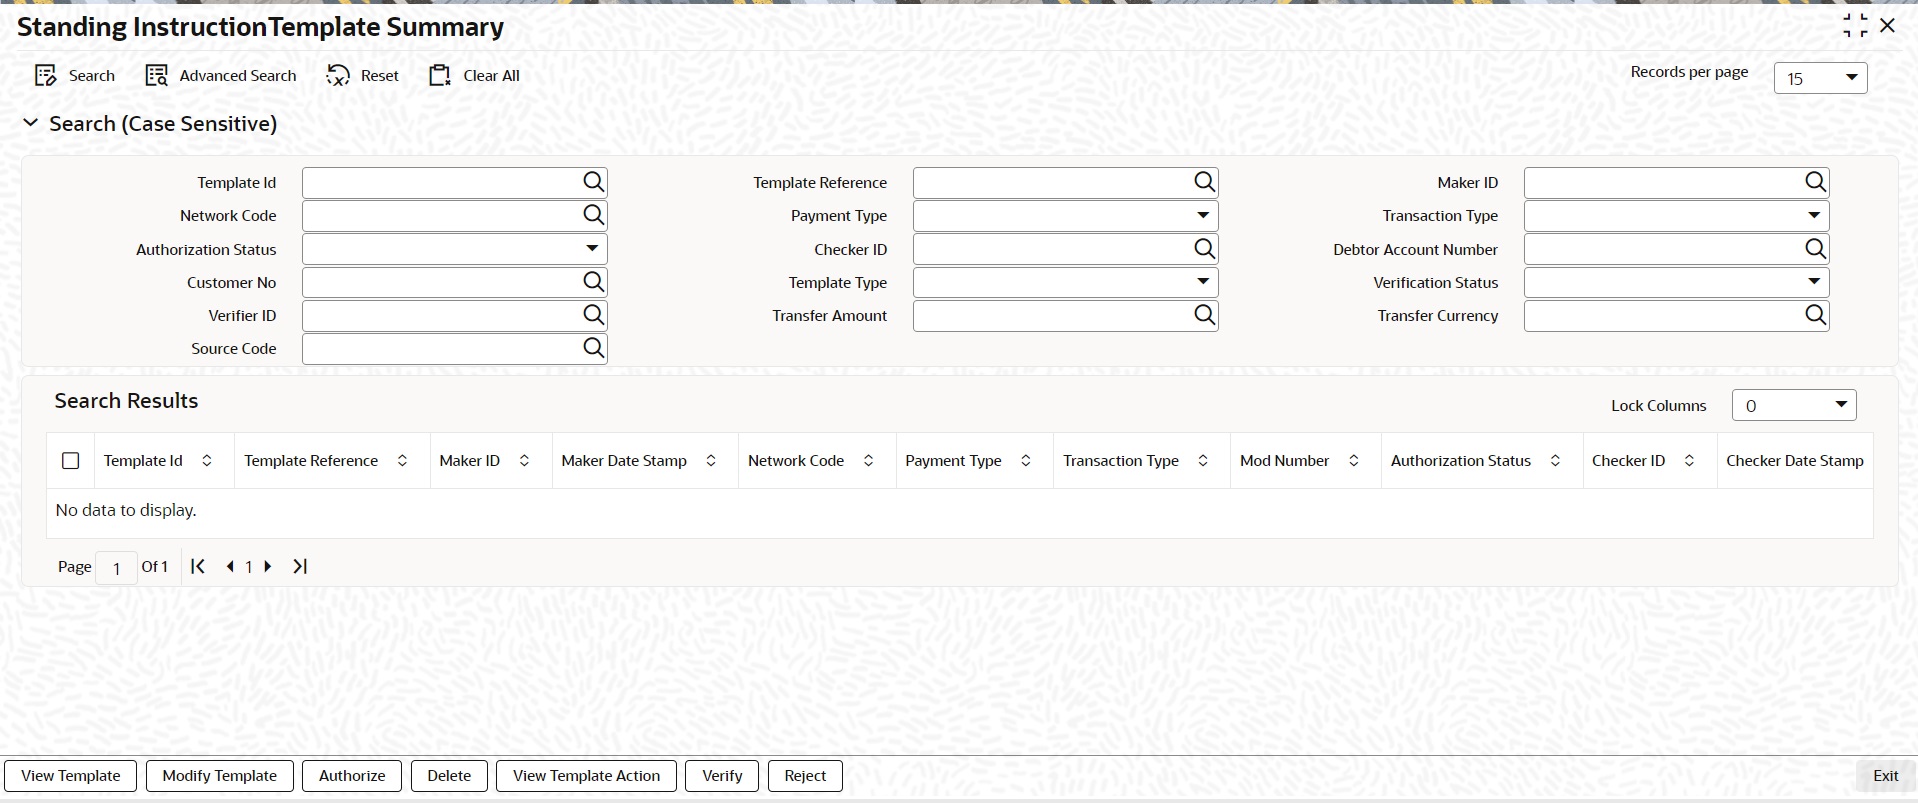Open Checker ID lookup magnifier
1918x803 pixels.
tap(1205, 249)
